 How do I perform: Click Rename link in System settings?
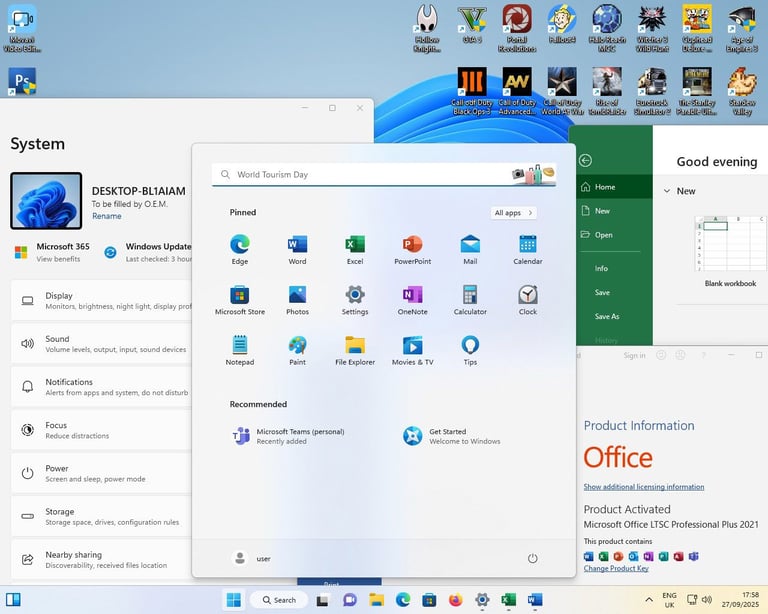click(x=107, y=216)
